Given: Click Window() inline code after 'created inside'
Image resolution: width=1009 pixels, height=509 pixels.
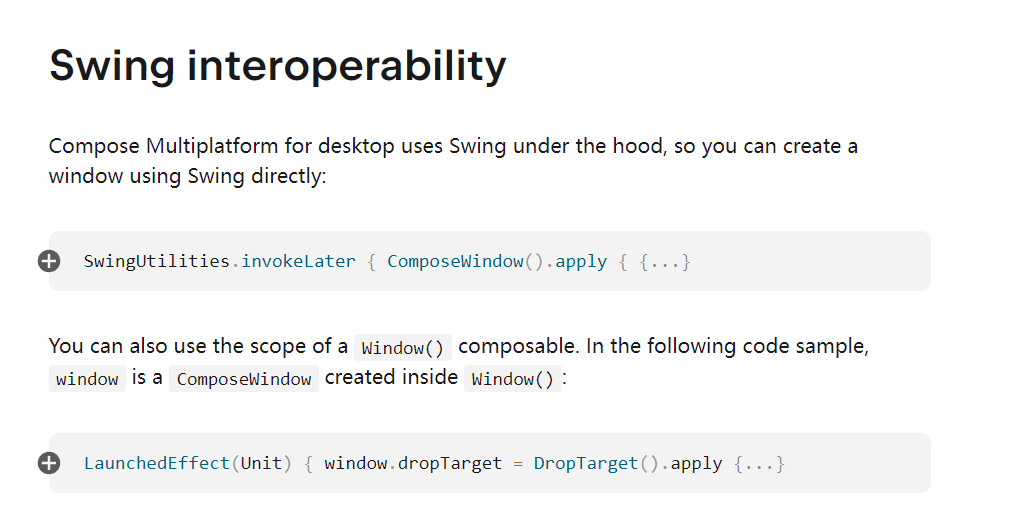Looking at the screenshot, I should (x=513, y=378).
